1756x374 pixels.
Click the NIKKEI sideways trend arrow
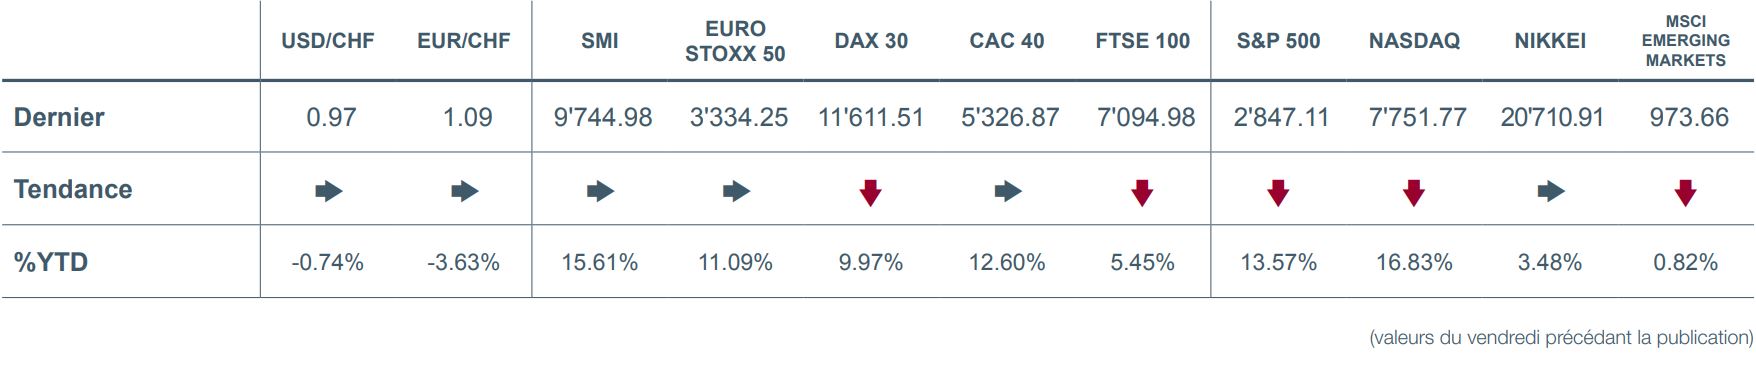click(1551, 191)
